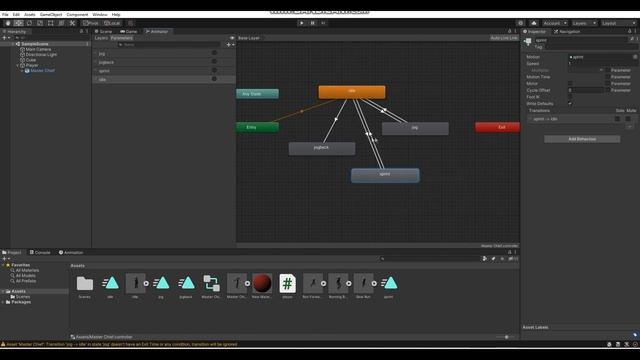Switch to the Navigation tab
The width and height of the screenshot is (640, 360).
click(x=567, y=31)
